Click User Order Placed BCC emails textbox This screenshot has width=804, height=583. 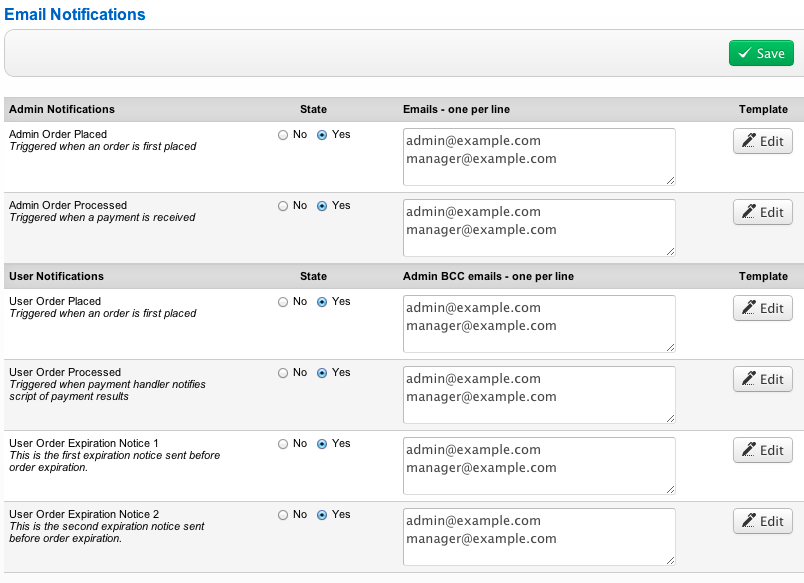coord(539,324)
